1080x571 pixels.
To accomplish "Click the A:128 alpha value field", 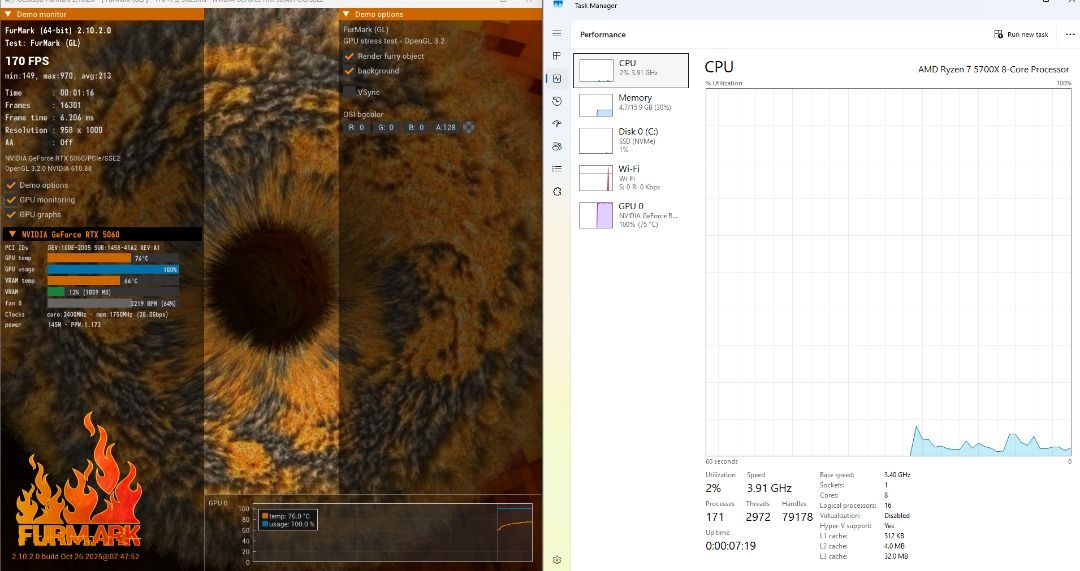I will (446, 127).
